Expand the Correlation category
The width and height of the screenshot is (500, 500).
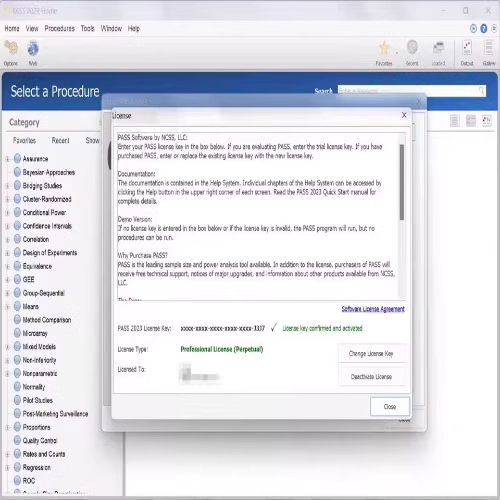click(7, 239)
